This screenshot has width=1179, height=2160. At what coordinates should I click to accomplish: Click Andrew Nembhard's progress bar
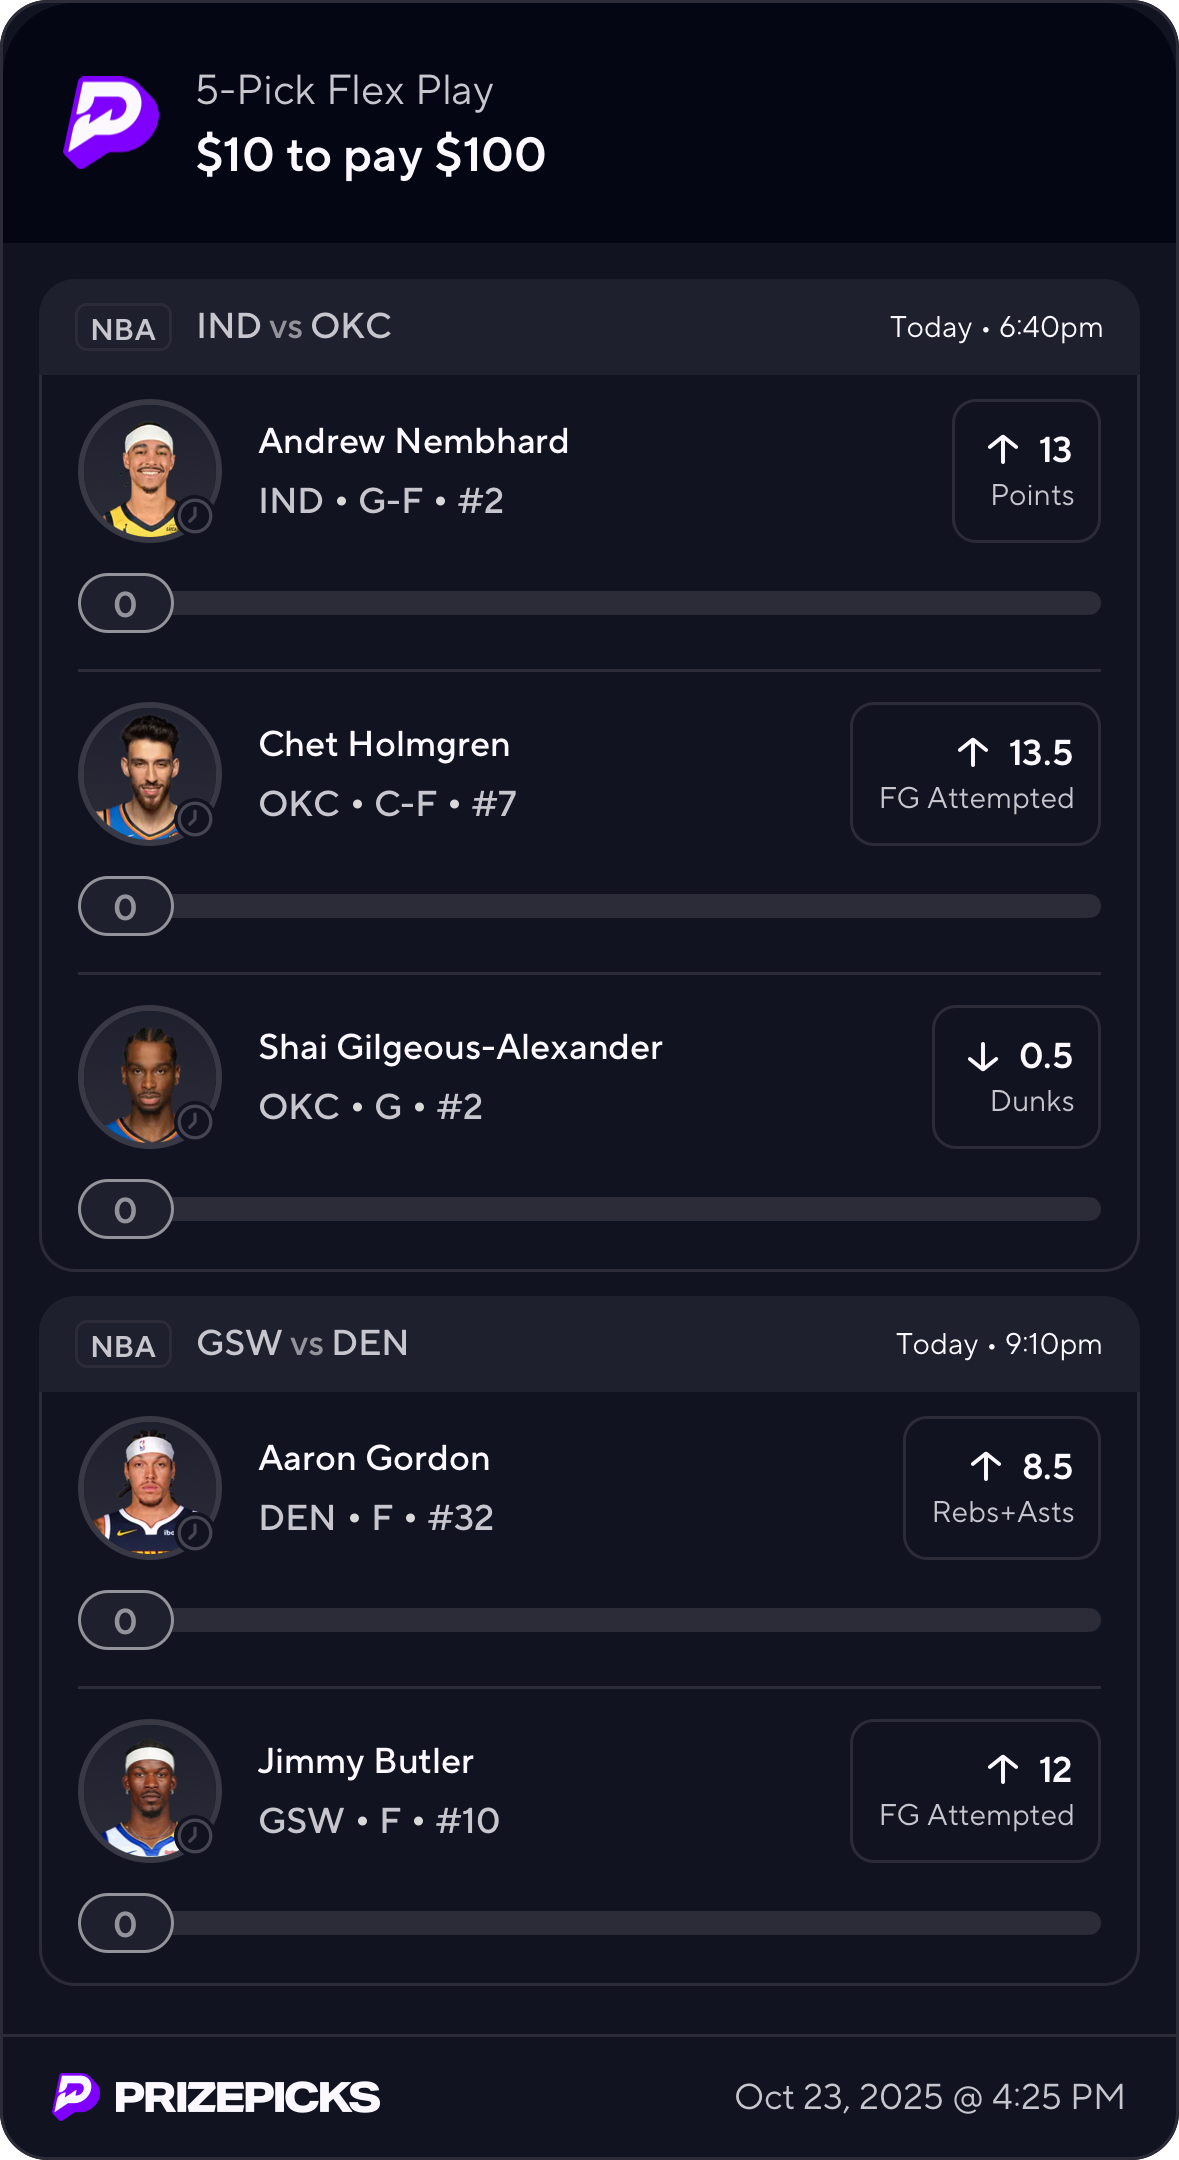pos(636,603)
